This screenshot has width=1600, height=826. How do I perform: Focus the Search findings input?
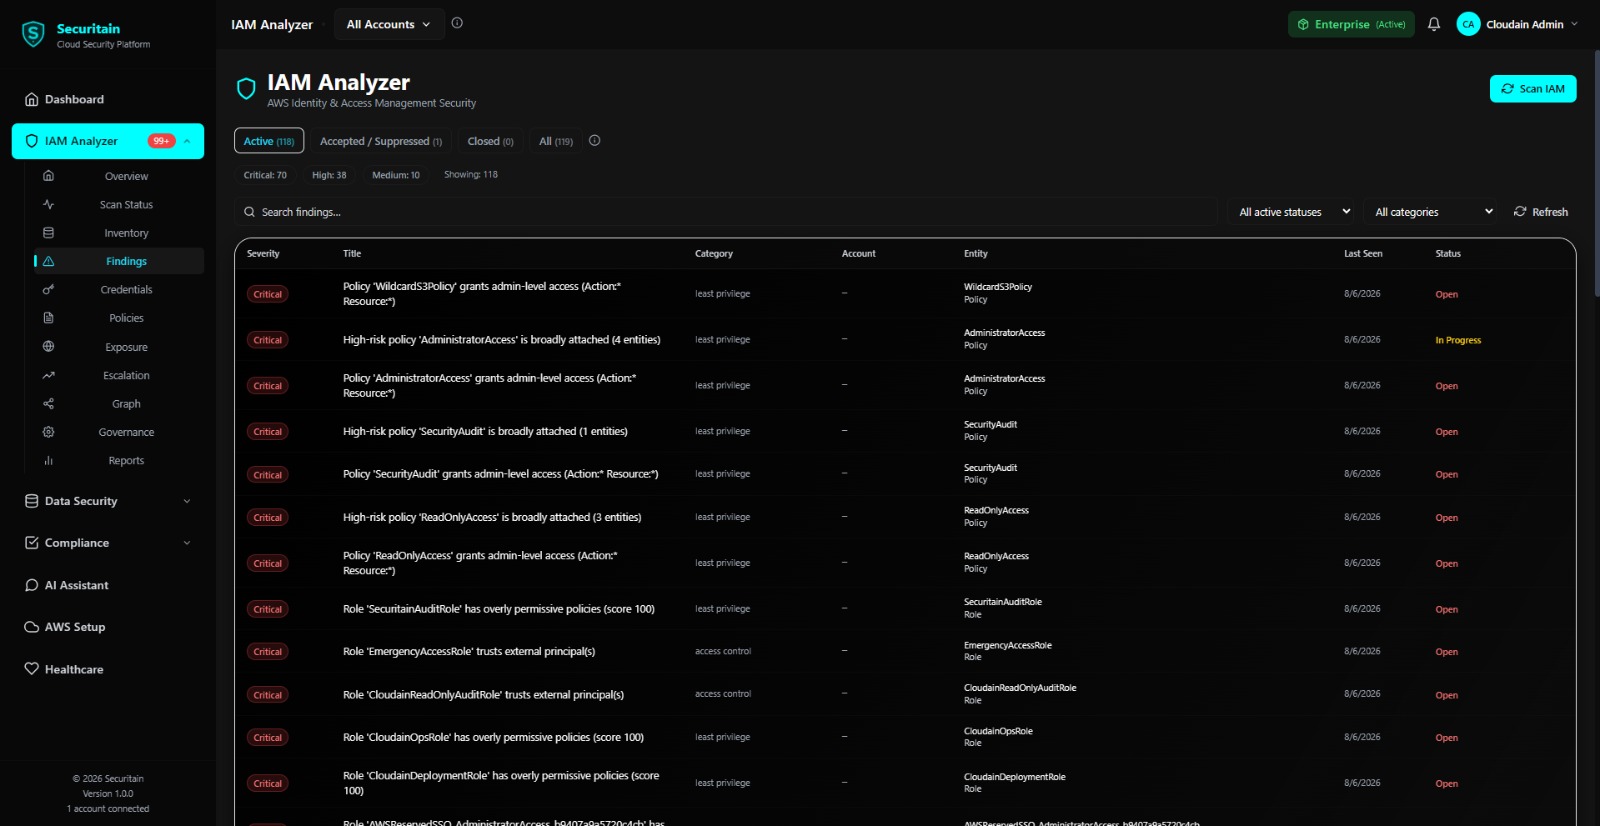point(726,212)
